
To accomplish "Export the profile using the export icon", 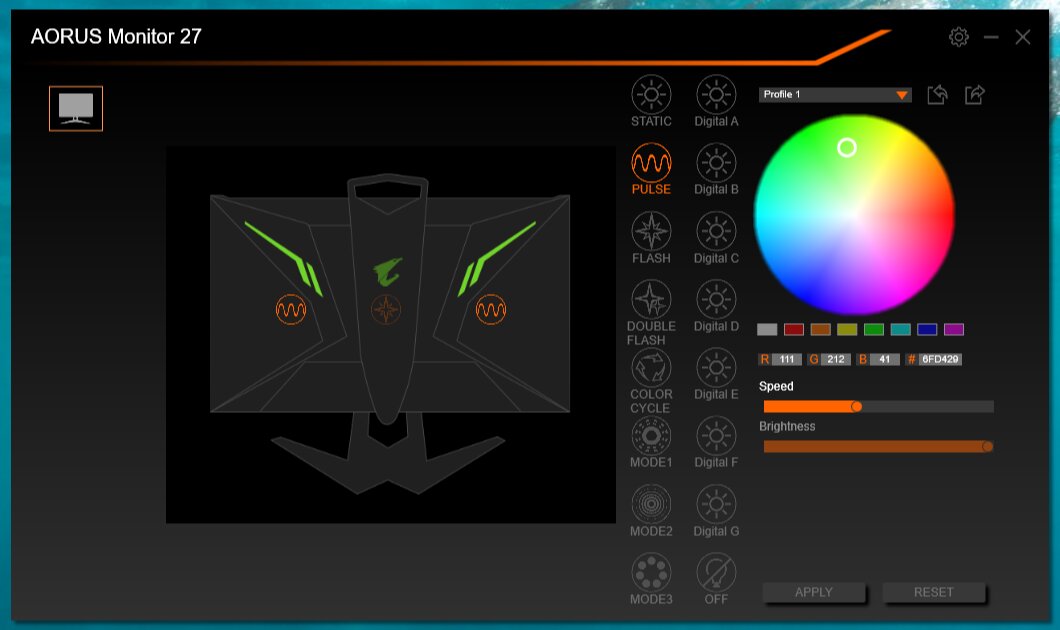I will pos(974,95).
